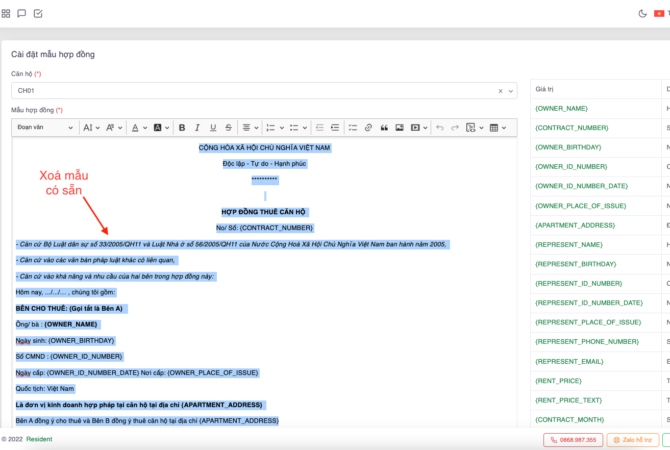Undo the last editor change
This screenshot has height=450, width=670.
[x=439, y=128]
